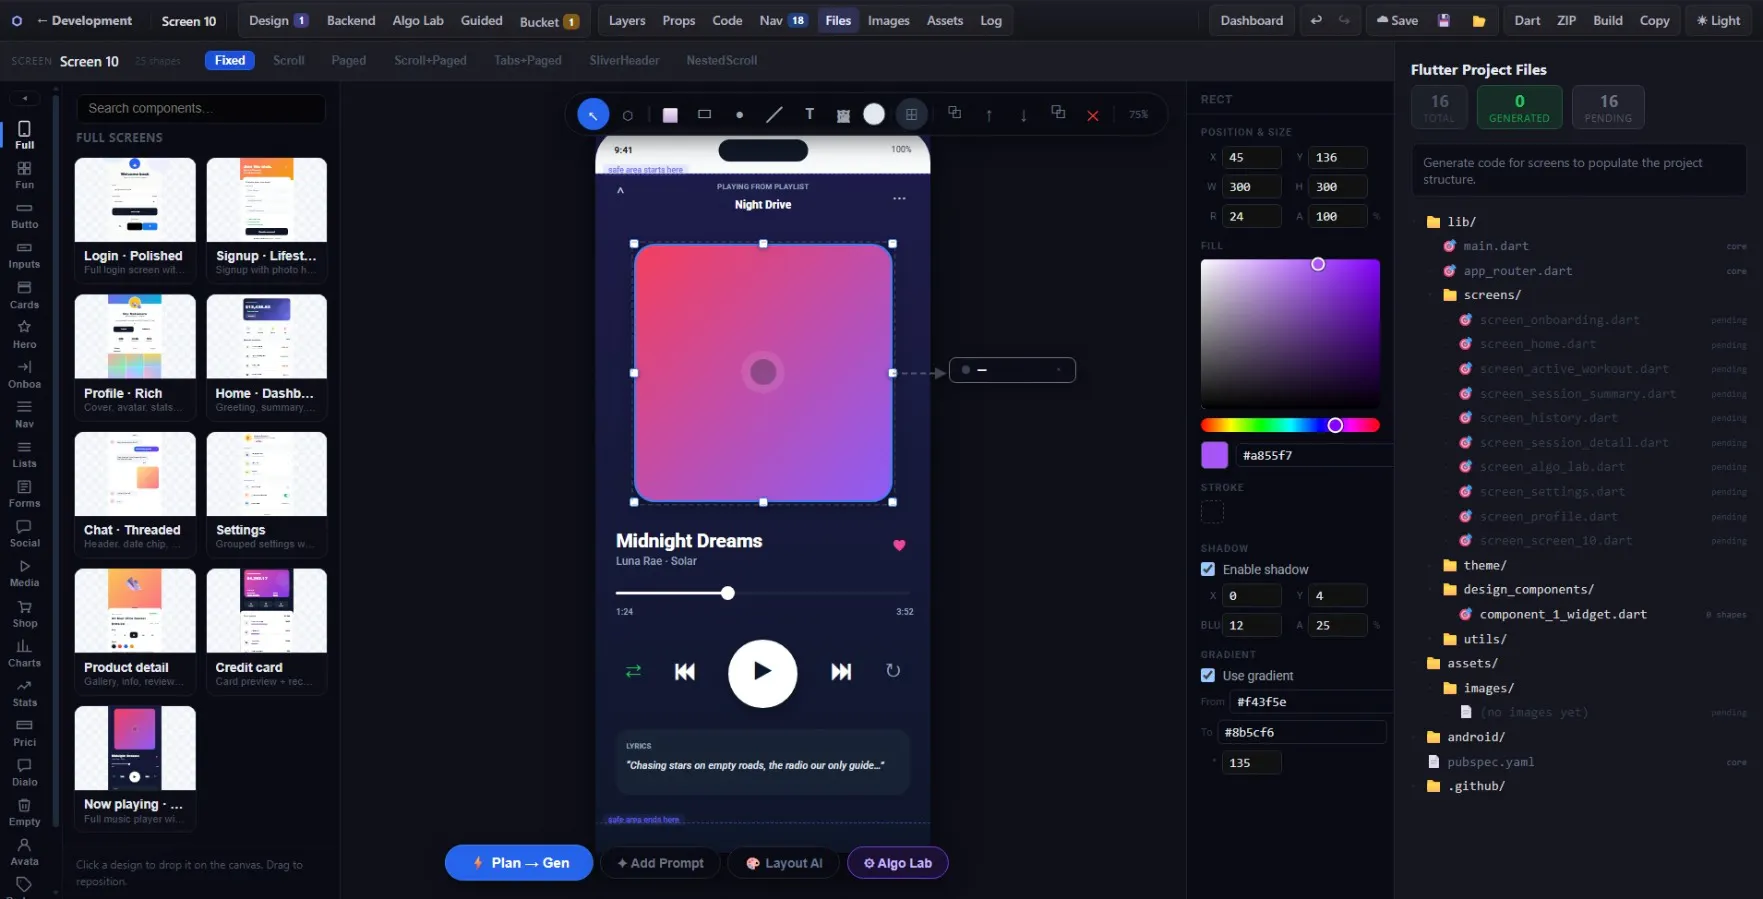Select the image placeholder tool
The height and width of the screenshot is (899, 1763).
(x=843, y=115)
